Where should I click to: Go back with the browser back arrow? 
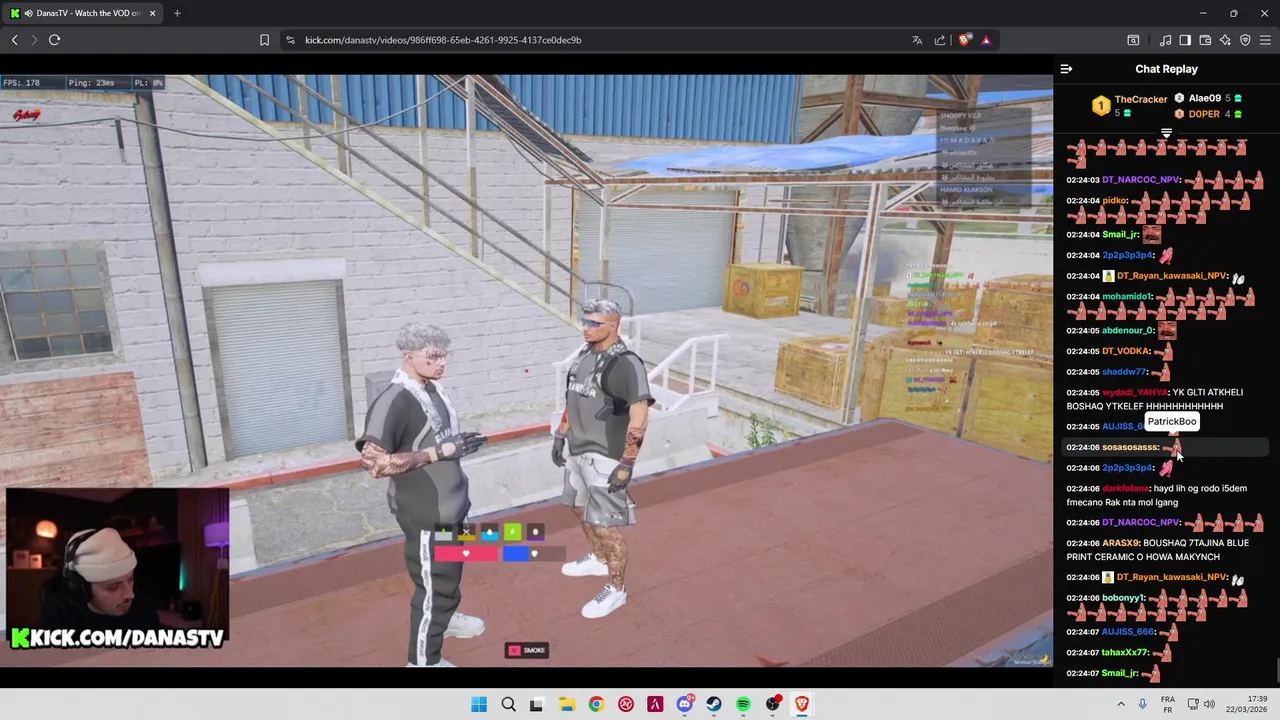pyautogui.click(x=14, y=40)
